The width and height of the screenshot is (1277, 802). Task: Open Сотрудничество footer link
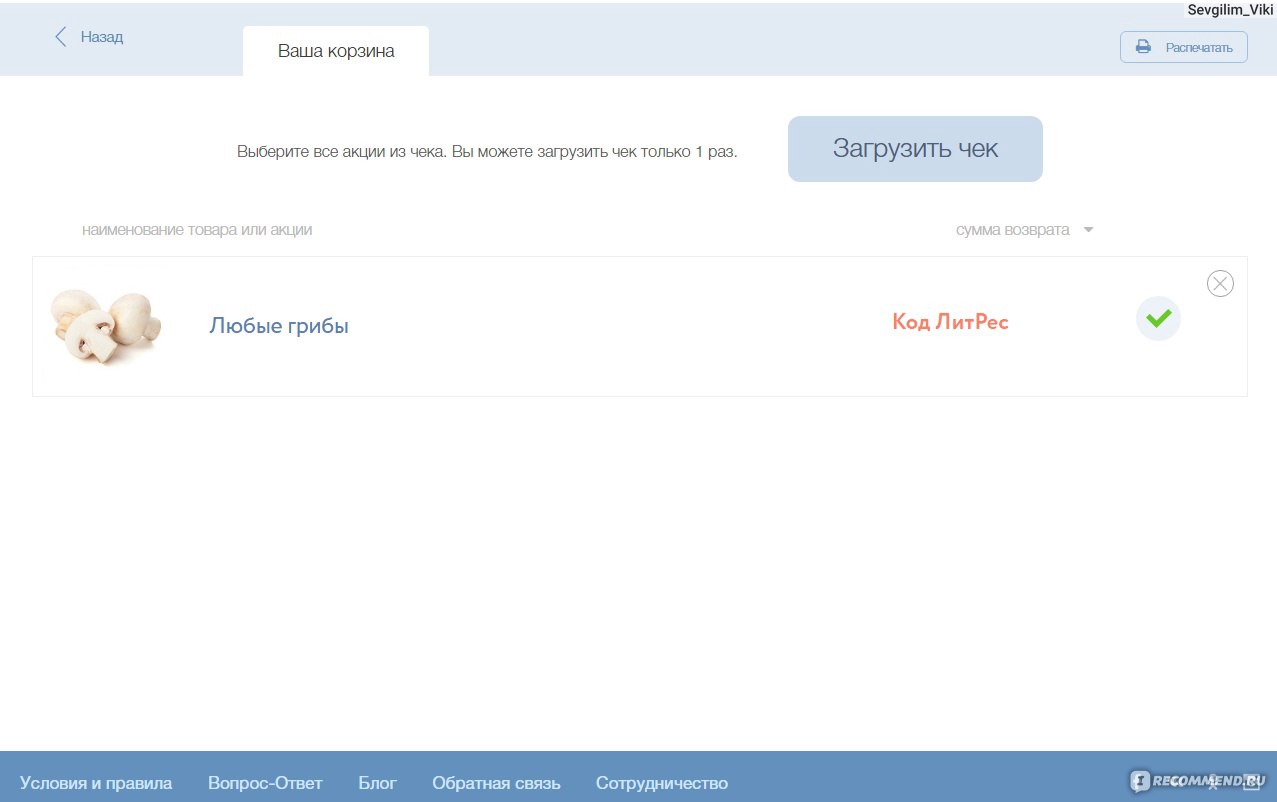coord(662,783)
